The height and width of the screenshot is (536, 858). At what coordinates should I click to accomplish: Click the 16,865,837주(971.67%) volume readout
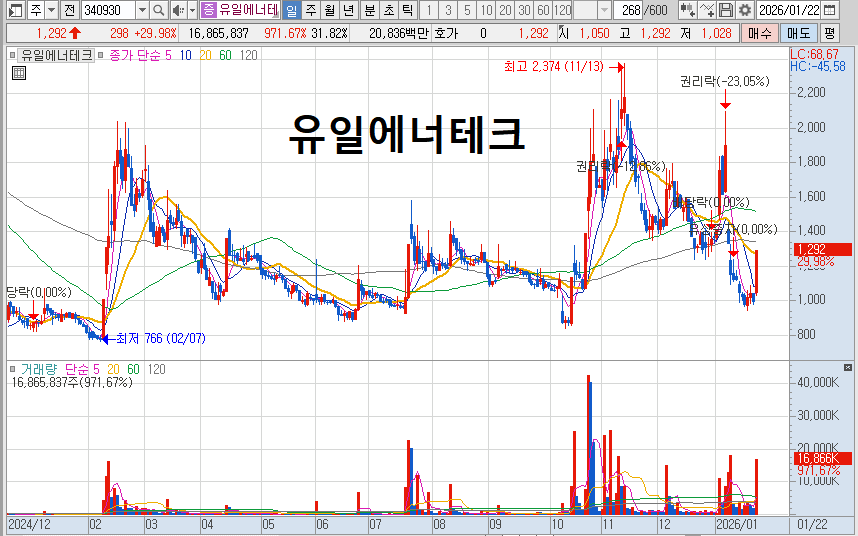(x=72, y=382)
